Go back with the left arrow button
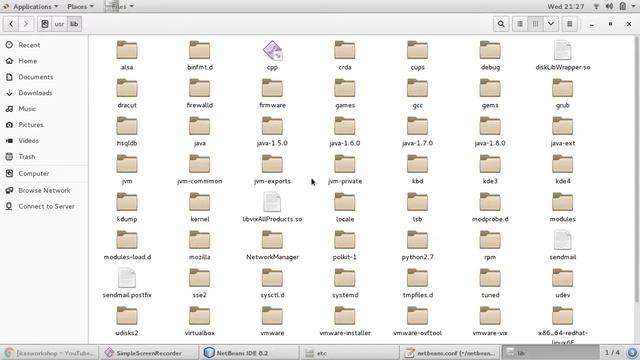The height and width of the screenshot is (360, 640). (11, 24)
